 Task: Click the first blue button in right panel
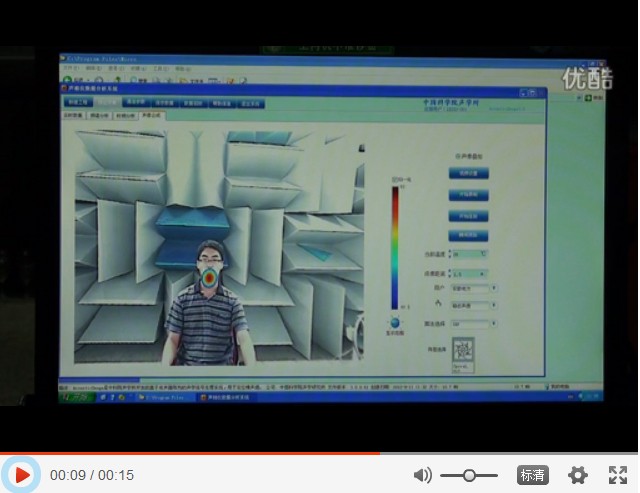pyautogui.click(x=469, y=173)
